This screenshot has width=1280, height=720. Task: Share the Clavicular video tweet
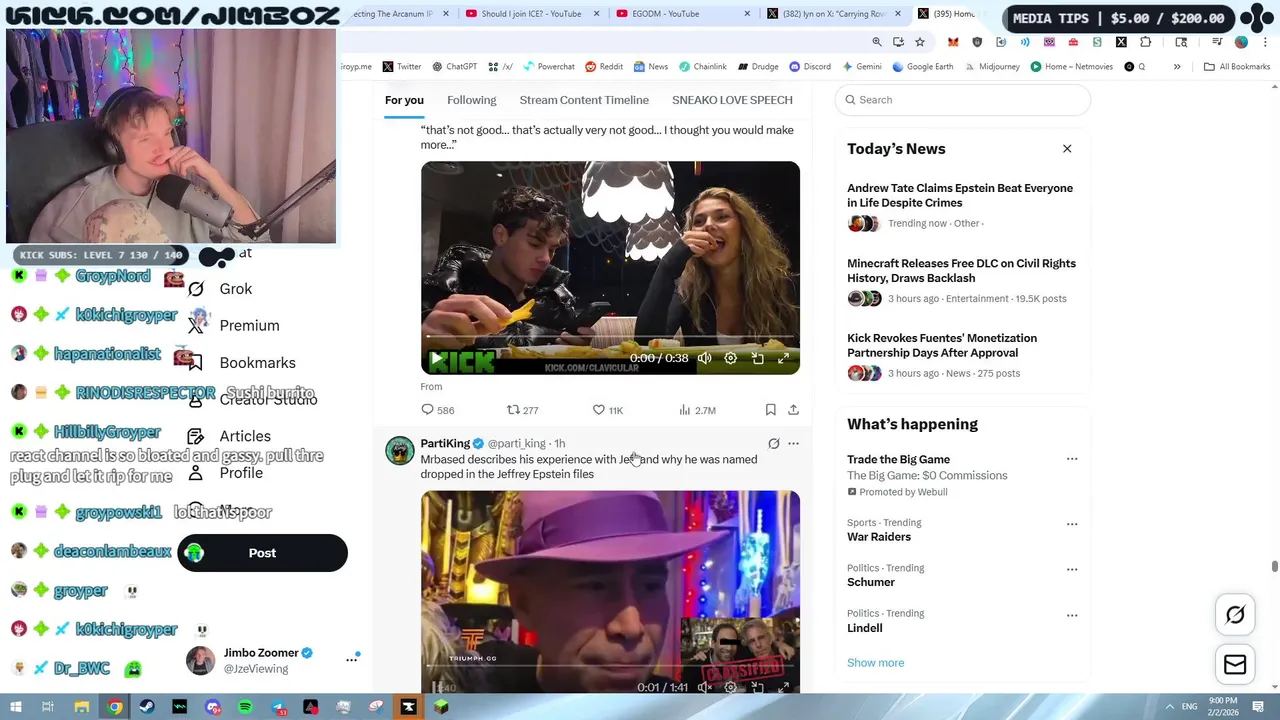pos(793,410)
